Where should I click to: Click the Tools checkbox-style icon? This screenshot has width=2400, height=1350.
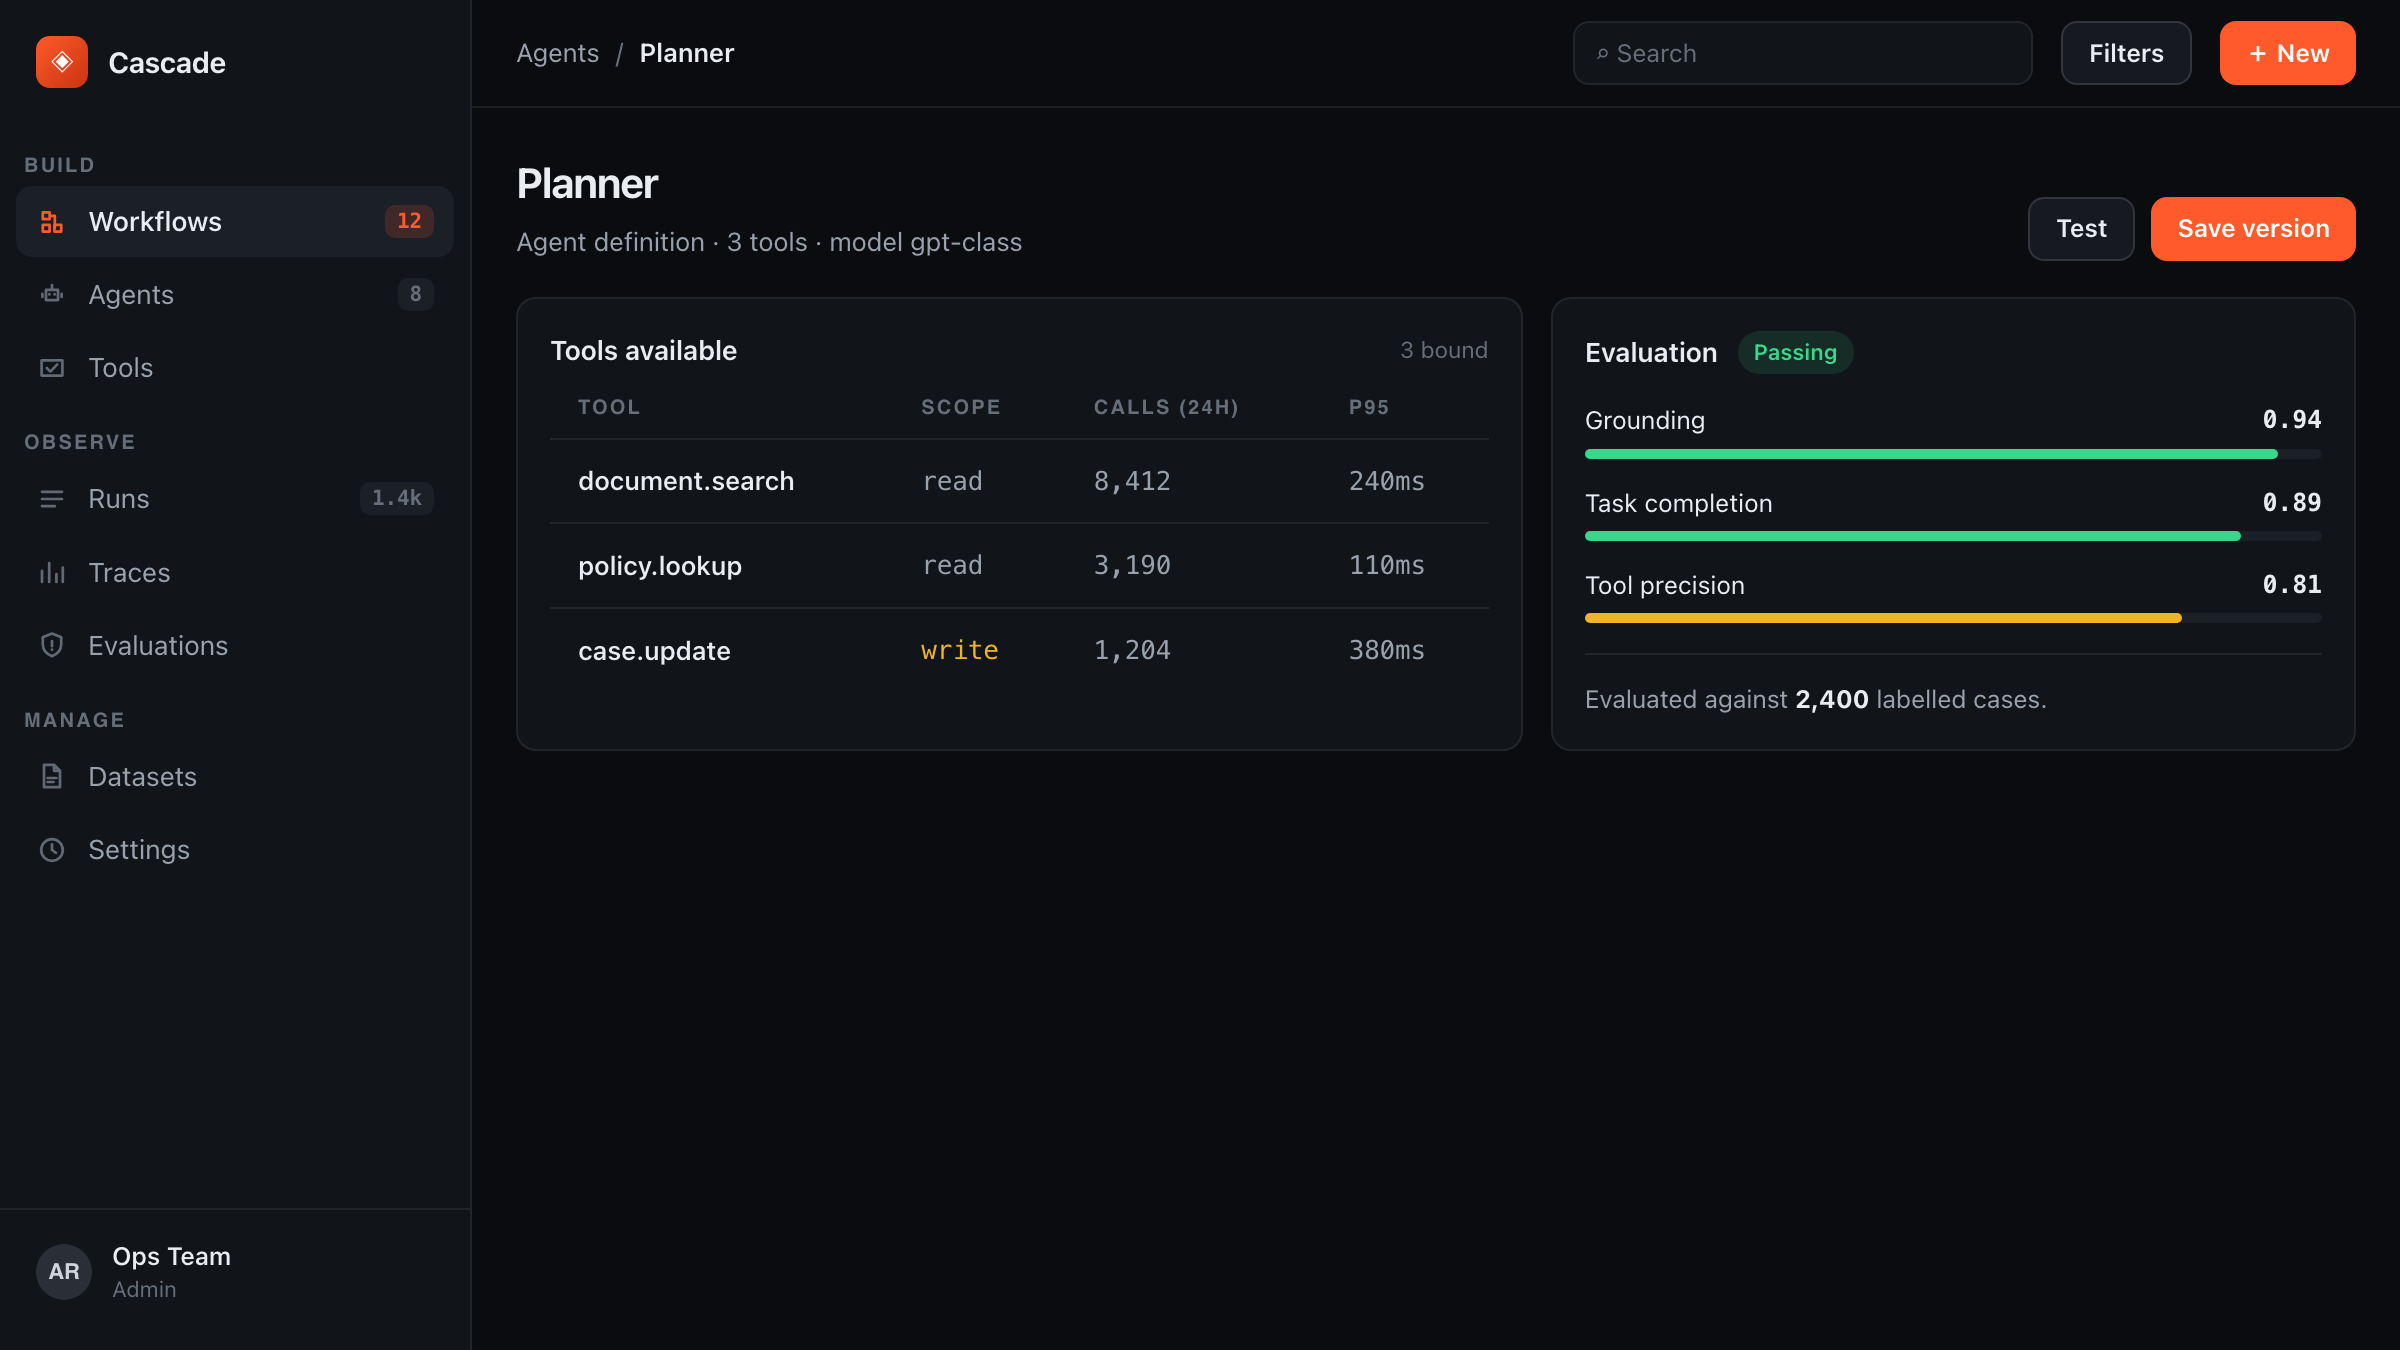52,368
